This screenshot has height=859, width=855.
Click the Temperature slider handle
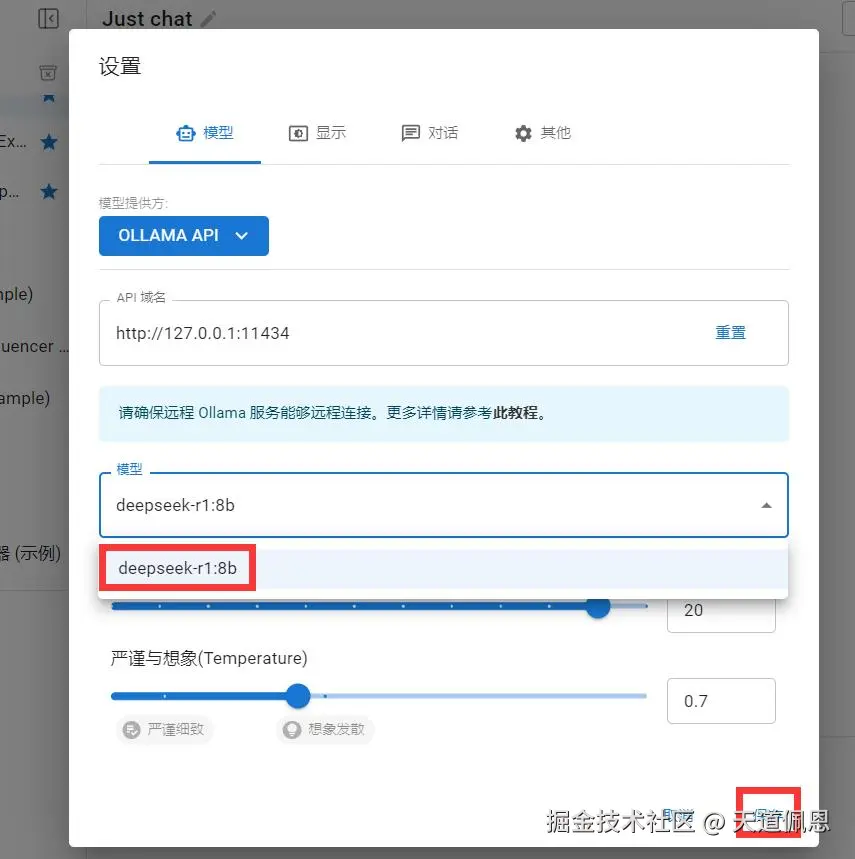point(298,696)
